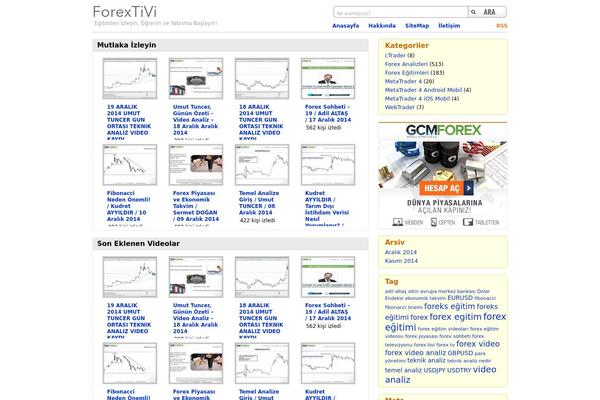Open MetaTrader 4 Android Mobil category
The image size is (600, 400).
tap(423, 90)
